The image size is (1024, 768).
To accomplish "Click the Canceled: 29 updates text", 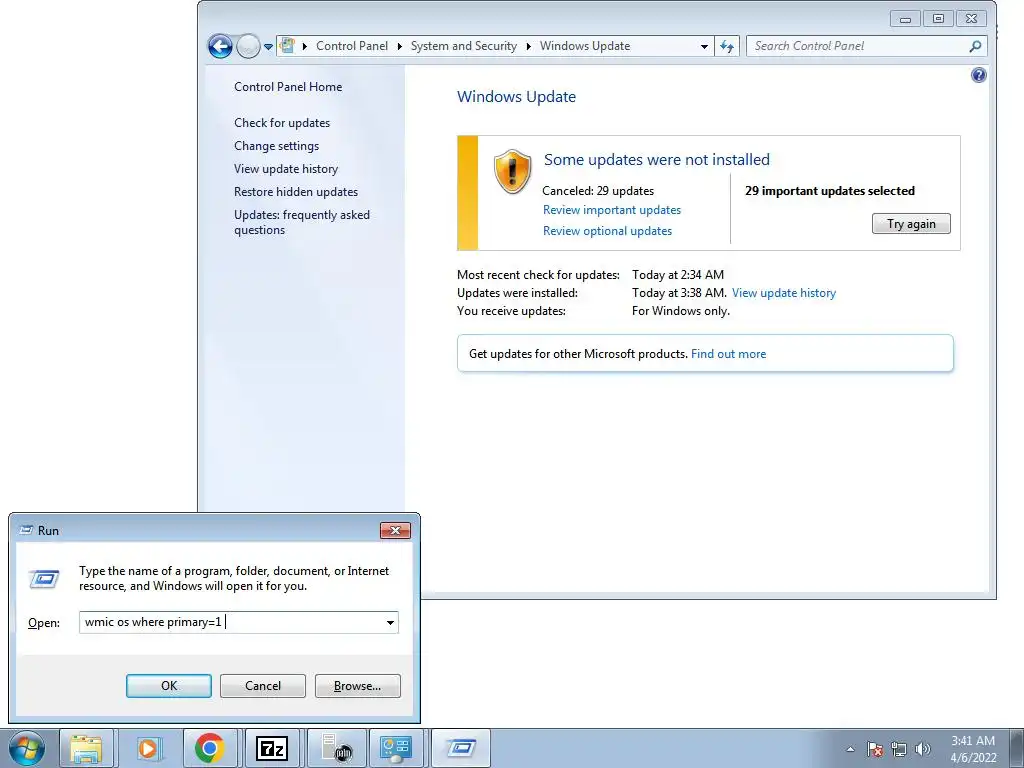I will 598,191.
